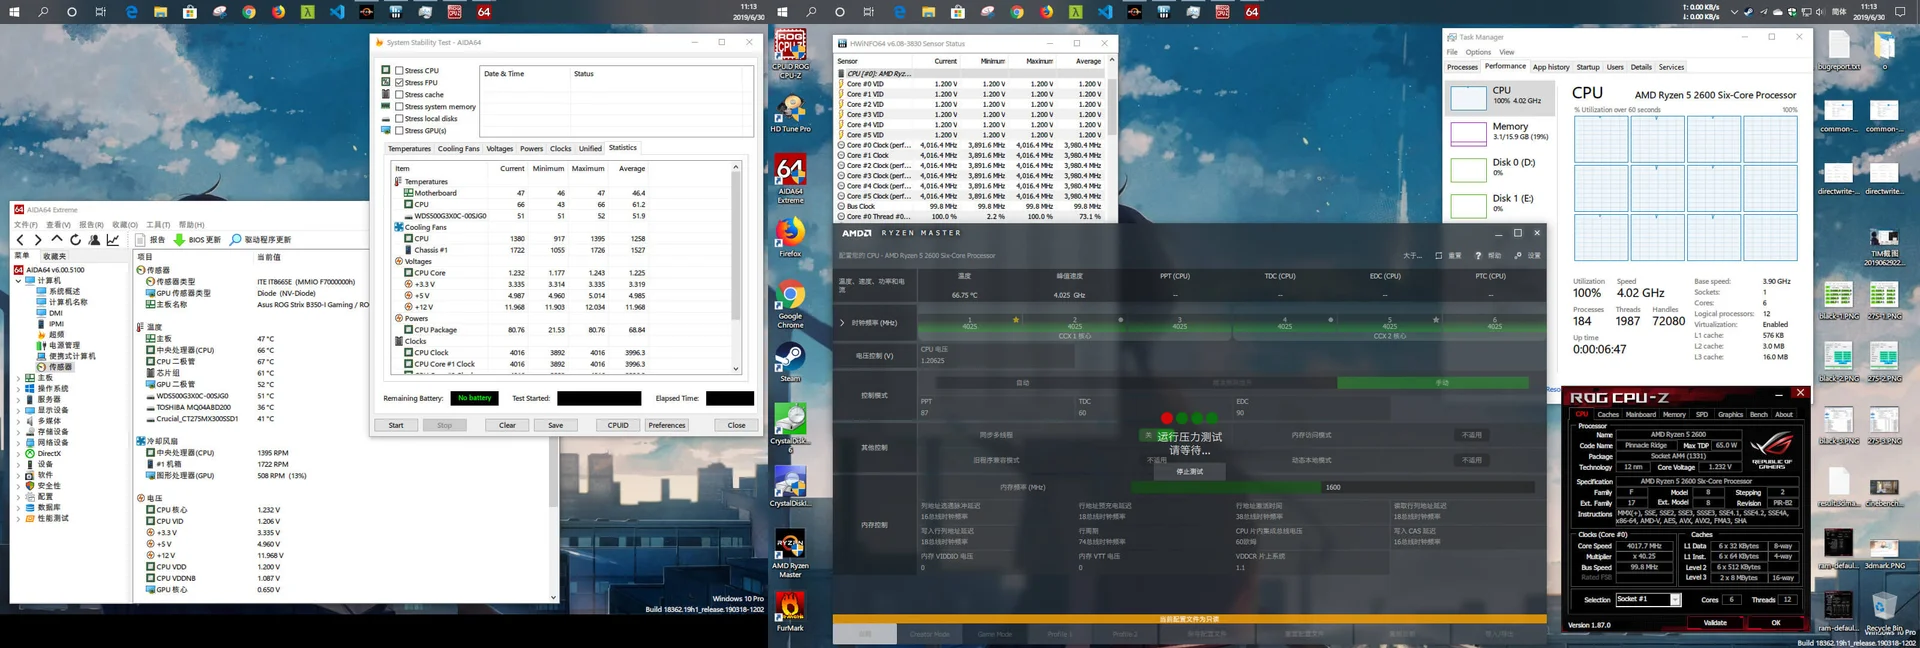Viewport: 1920px width, 648px height.
Task: Open Microsoft Store from left taskbar
Action: 190,12
